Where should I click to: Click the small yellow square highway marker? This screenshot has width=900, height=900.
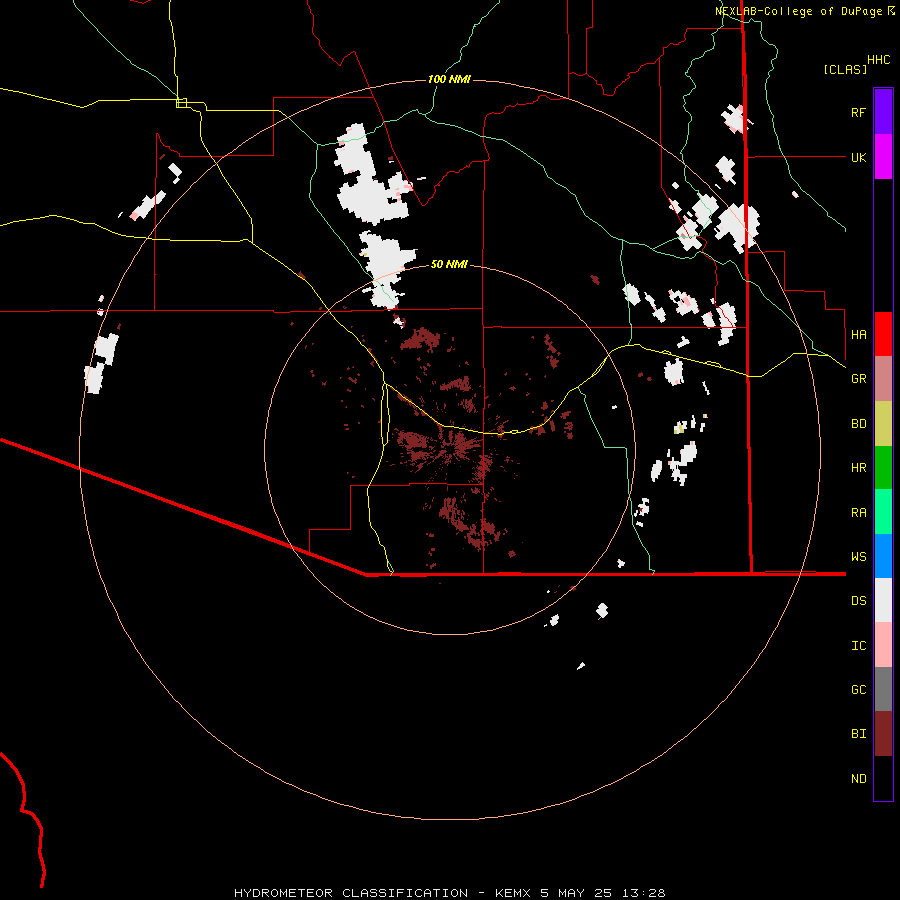tap(181, 103)
